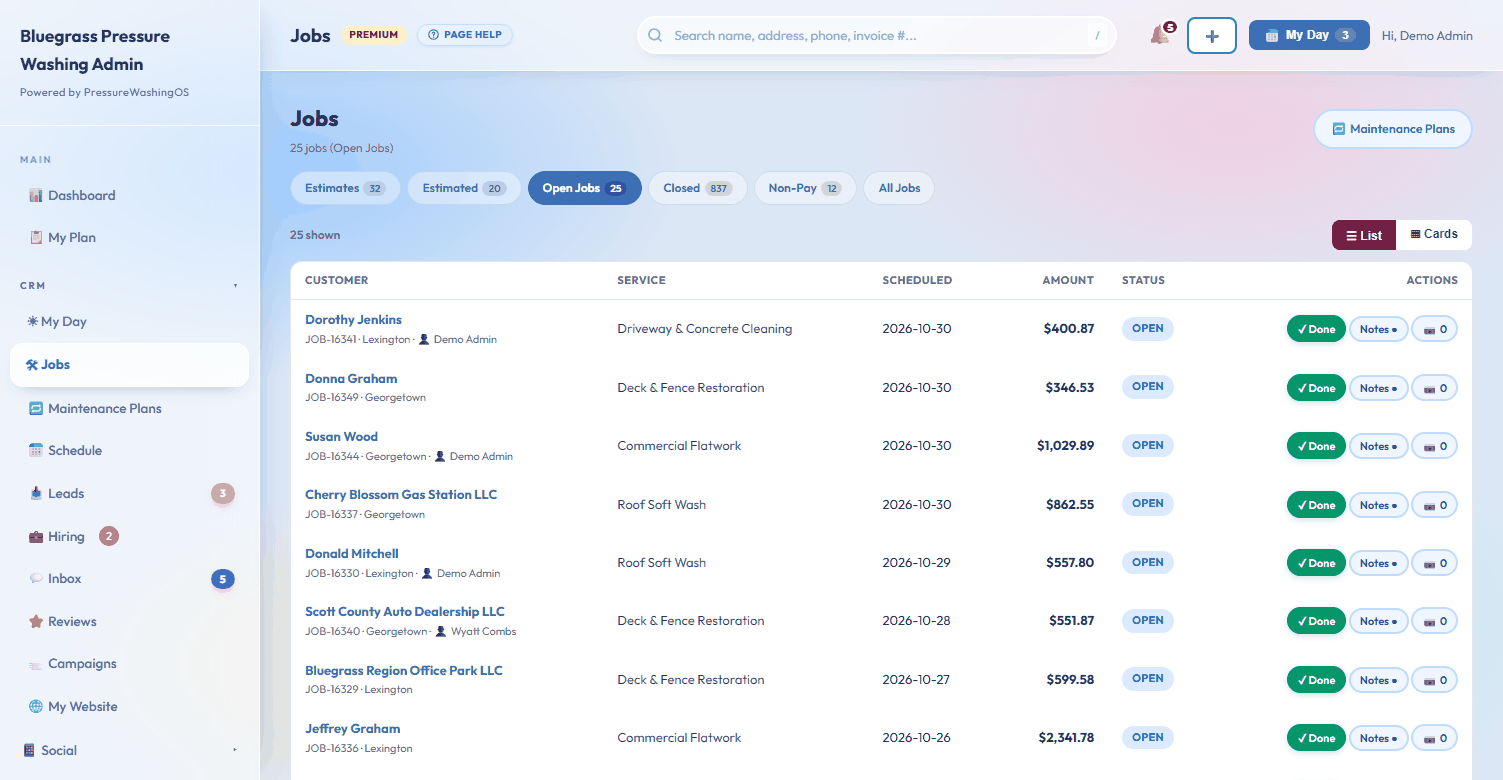Select the Estimated tab
The image size is (1503, 780).
(x=464, y=188)
